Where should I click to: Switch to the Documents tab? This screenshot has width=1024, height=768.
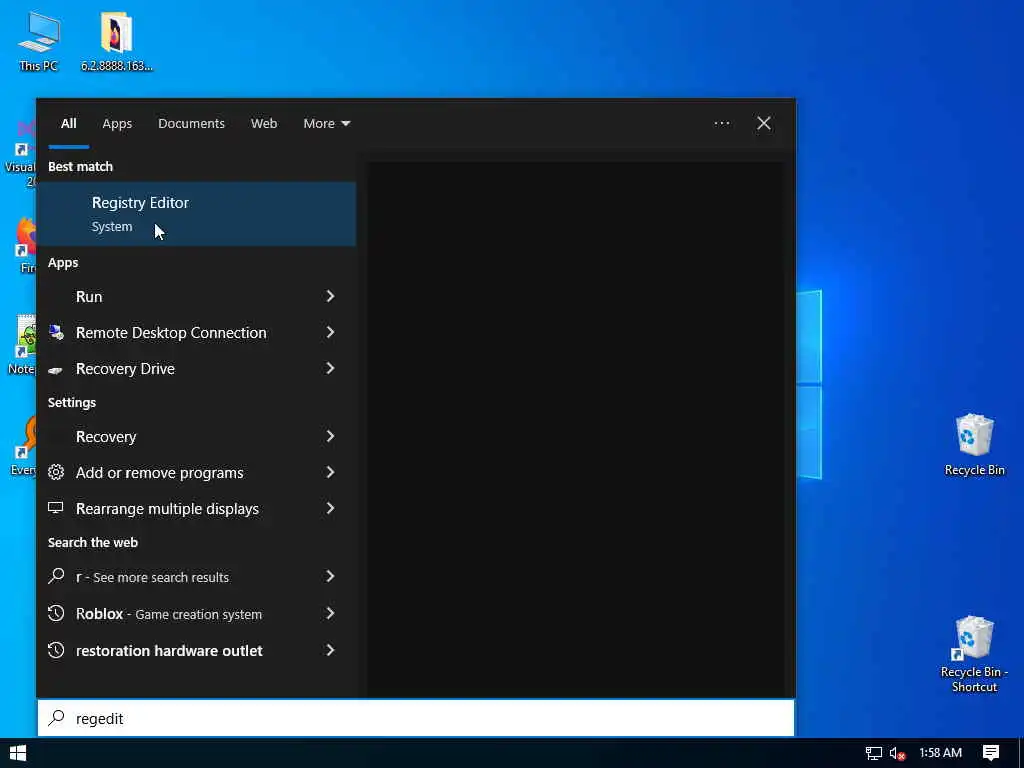coord(191,123)
